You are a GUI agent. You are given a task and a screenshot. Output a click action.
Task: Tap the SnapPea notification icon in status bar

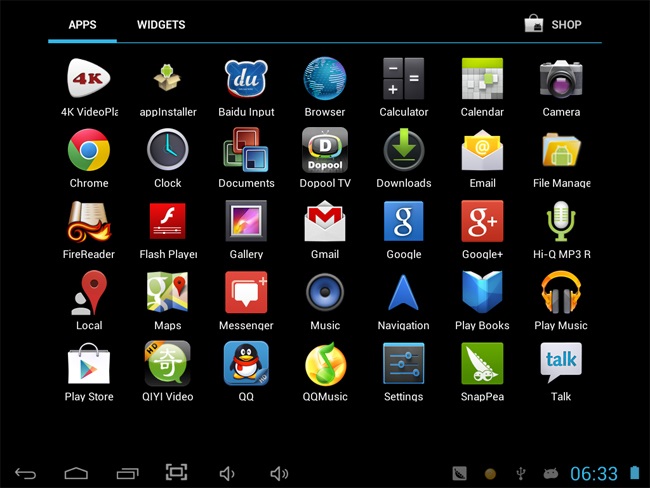[x=459, y=473]
